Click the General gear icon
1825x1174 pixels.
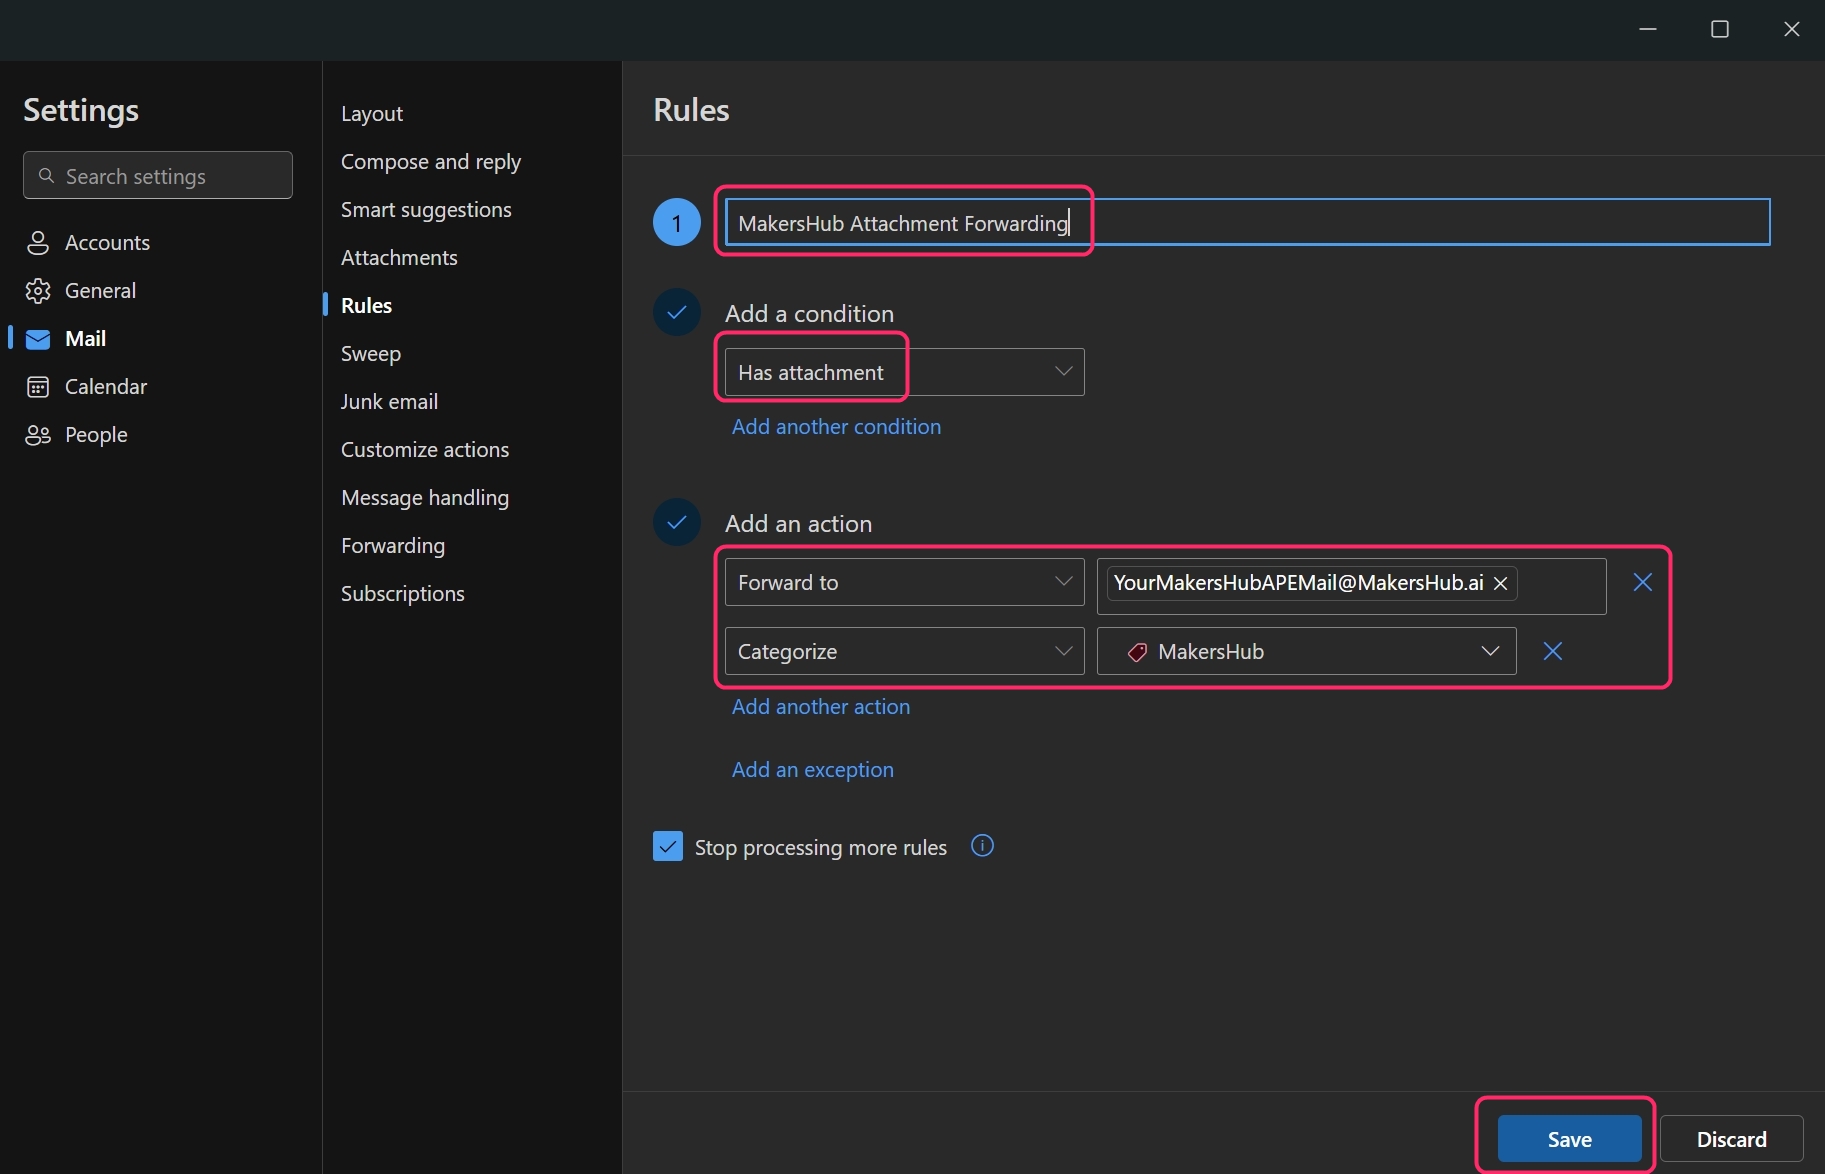[38, 291]
